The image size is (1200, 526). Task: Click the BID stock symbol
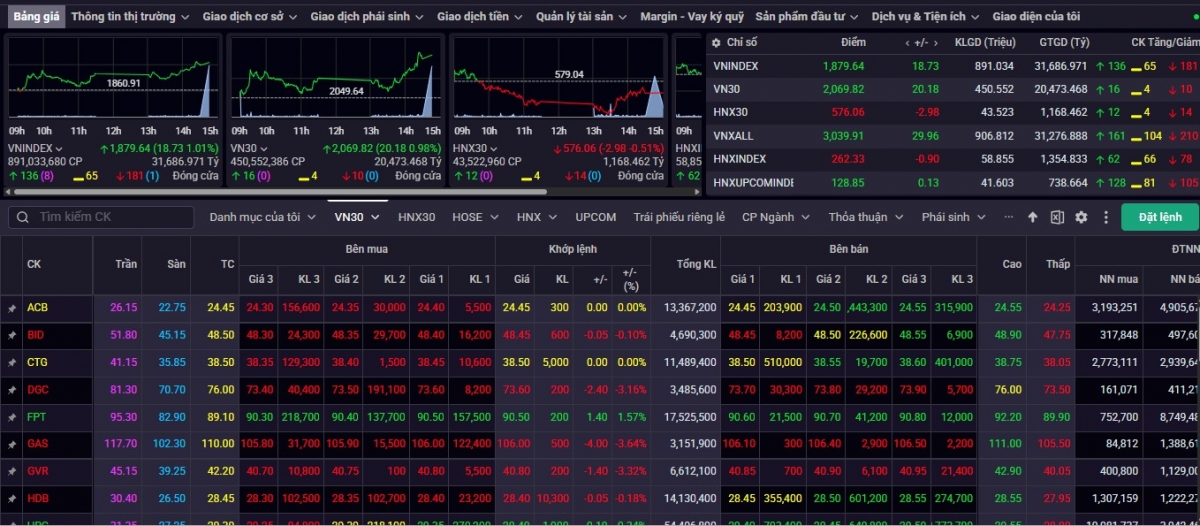[36, 335]
